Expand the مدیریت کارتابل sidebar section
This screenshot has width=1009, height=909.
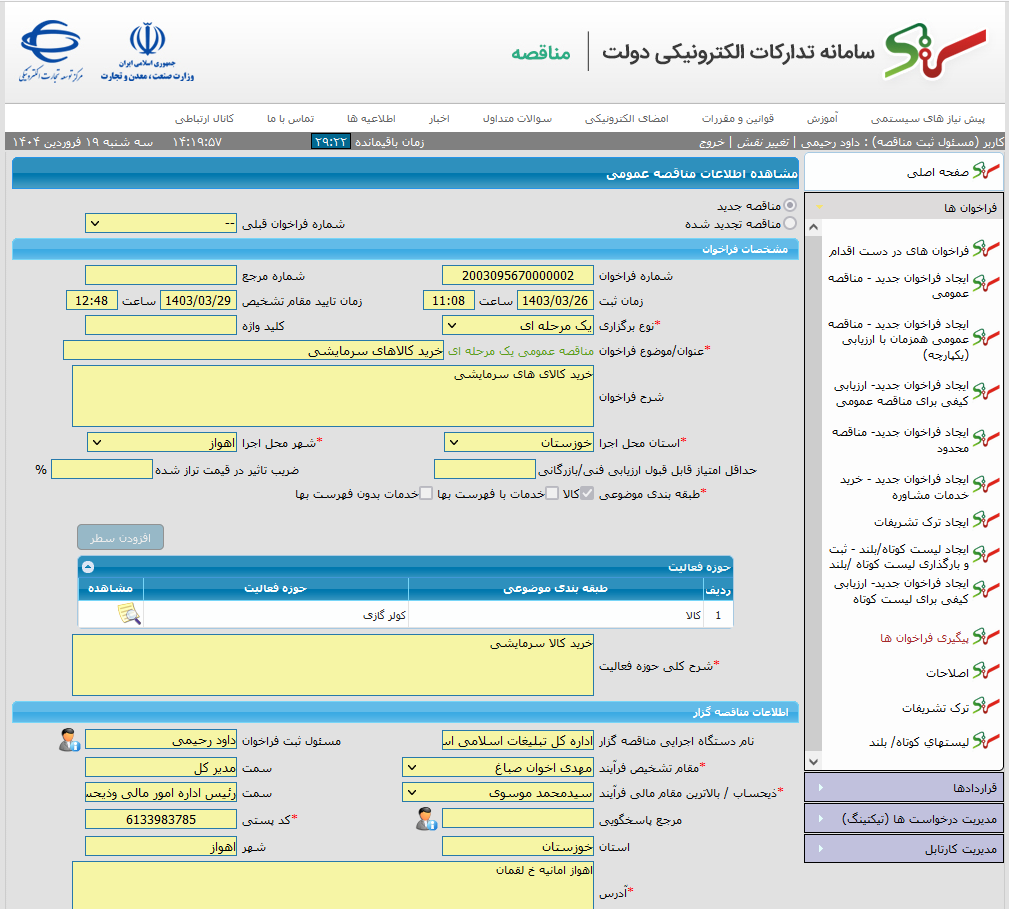pos(903,849)
